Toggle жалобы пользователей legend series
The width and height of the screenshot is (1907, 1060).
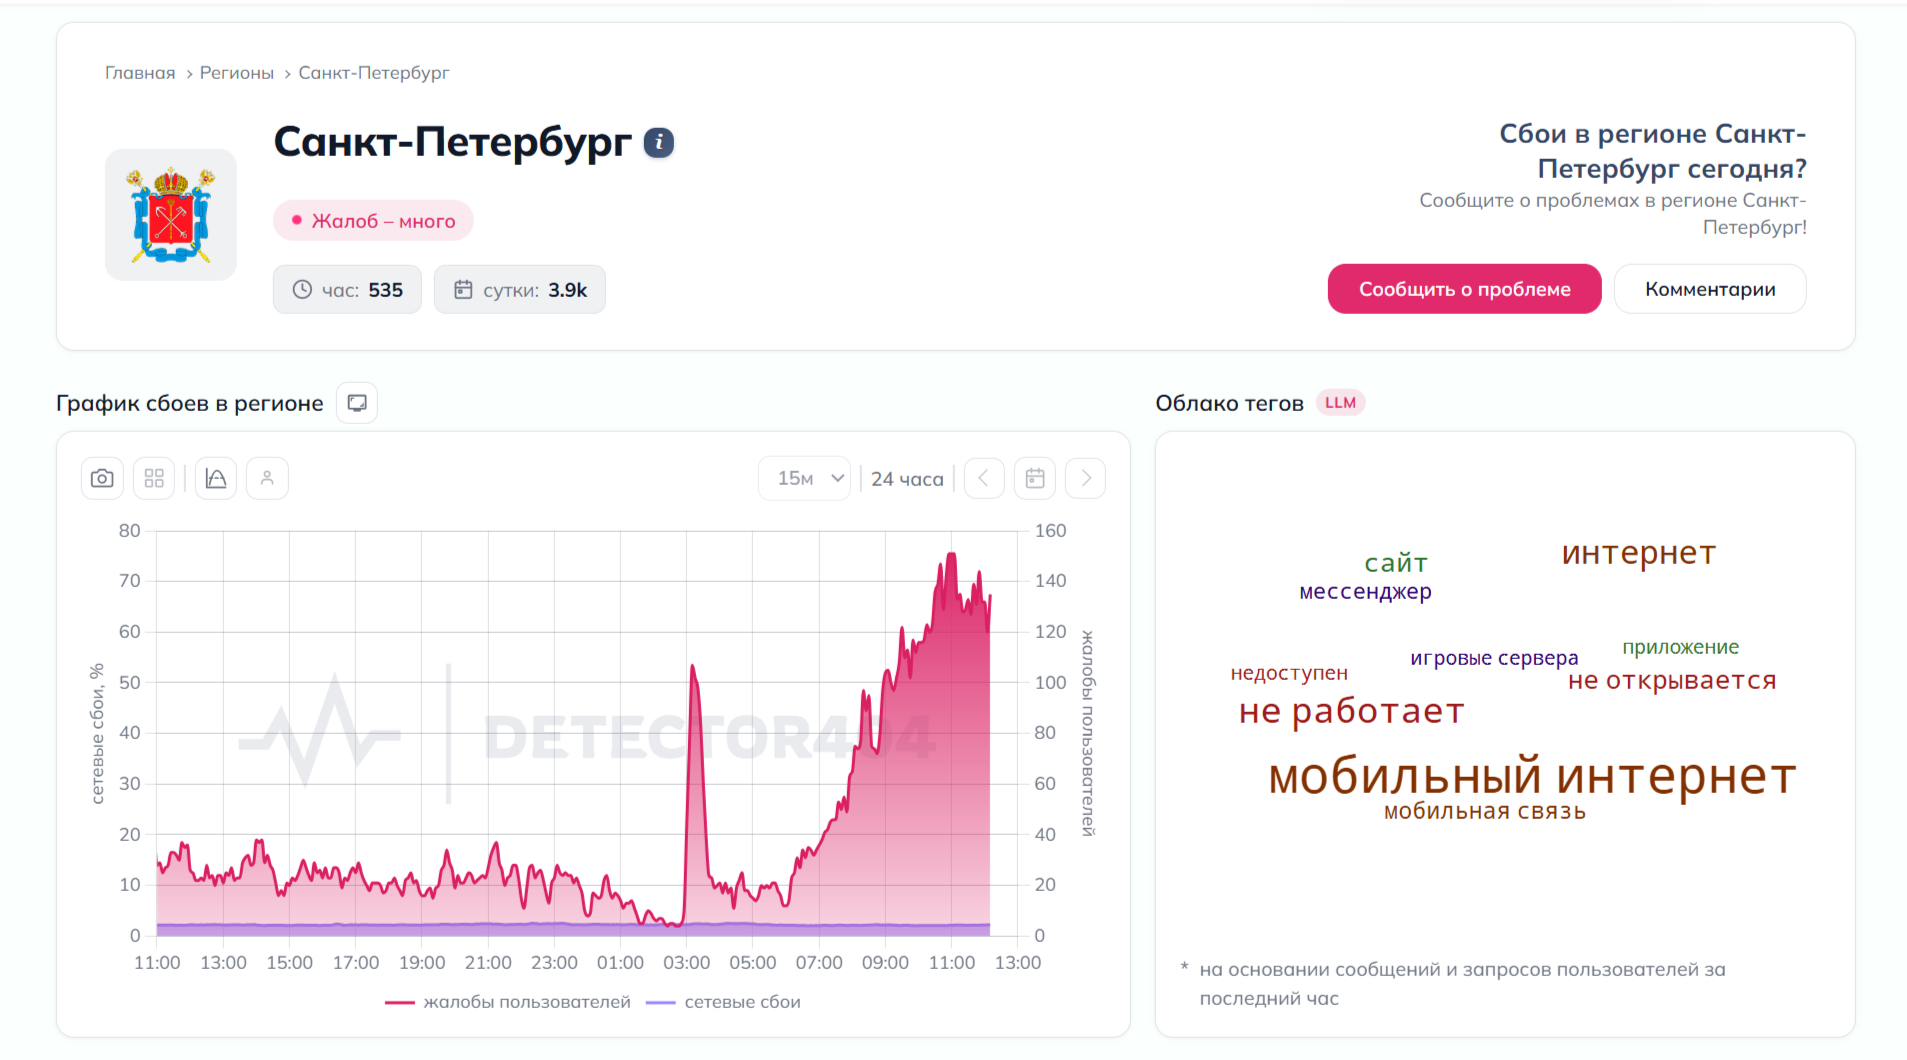508,1002
